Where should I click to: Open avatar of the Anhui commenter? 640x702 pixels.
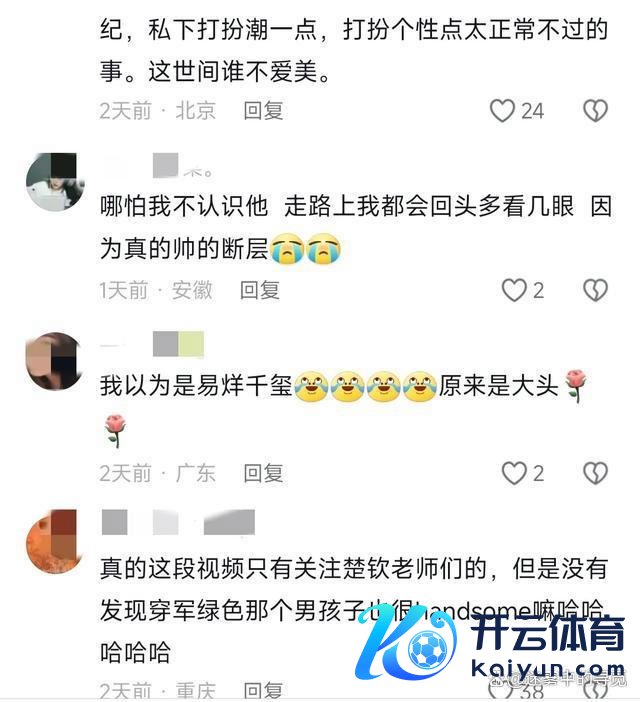[55, 181]
